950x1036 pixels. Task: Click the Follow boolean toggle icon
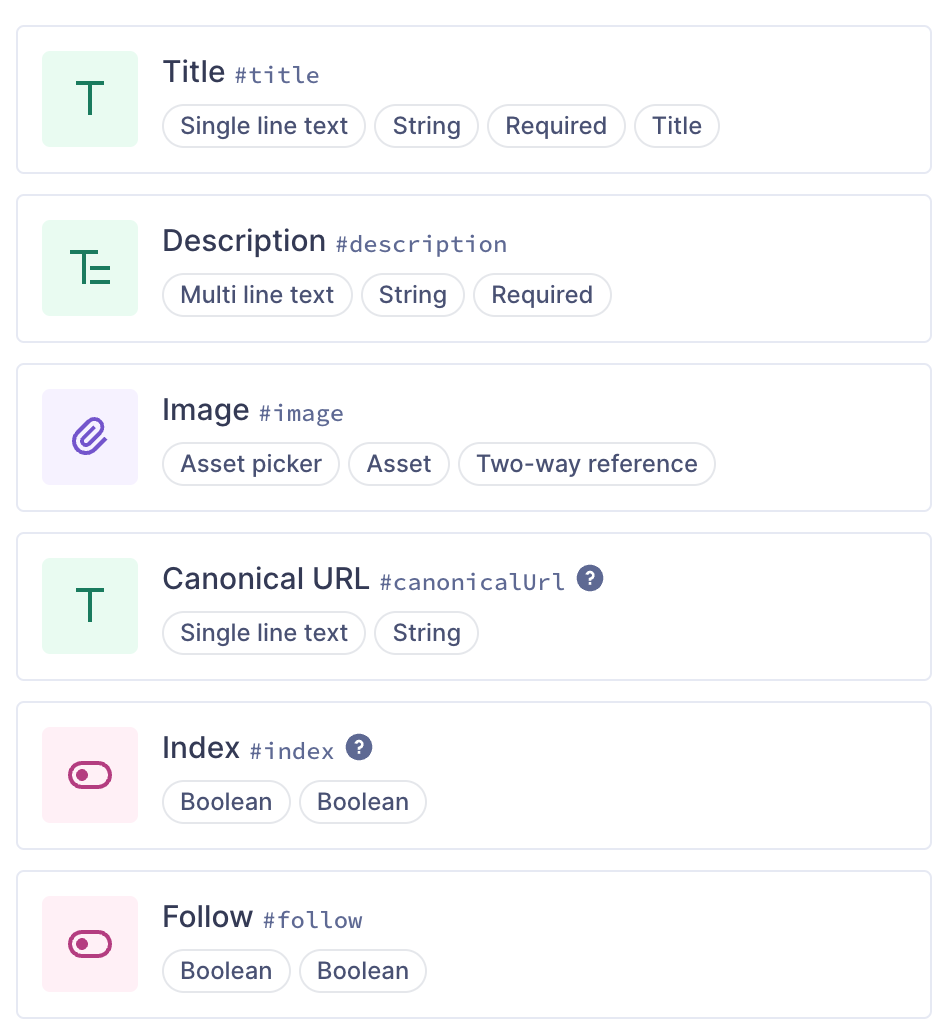coord(90,944)
